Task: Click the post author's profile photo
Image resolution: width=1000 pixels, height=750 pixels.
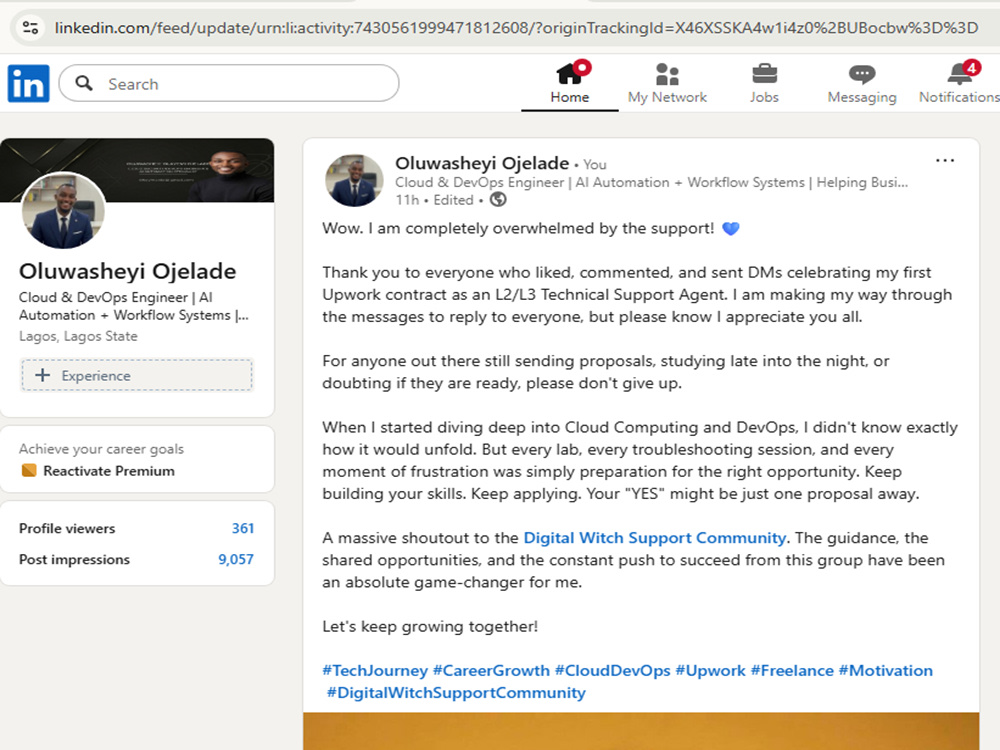Action: tap(355, 180)
